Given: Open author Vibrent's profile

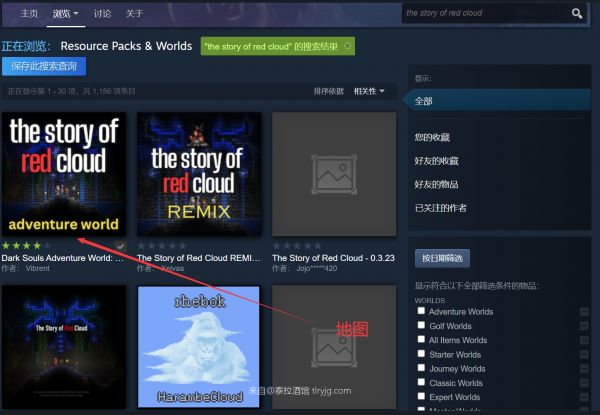Looking at the screenshot, I should tap(38, 269).
